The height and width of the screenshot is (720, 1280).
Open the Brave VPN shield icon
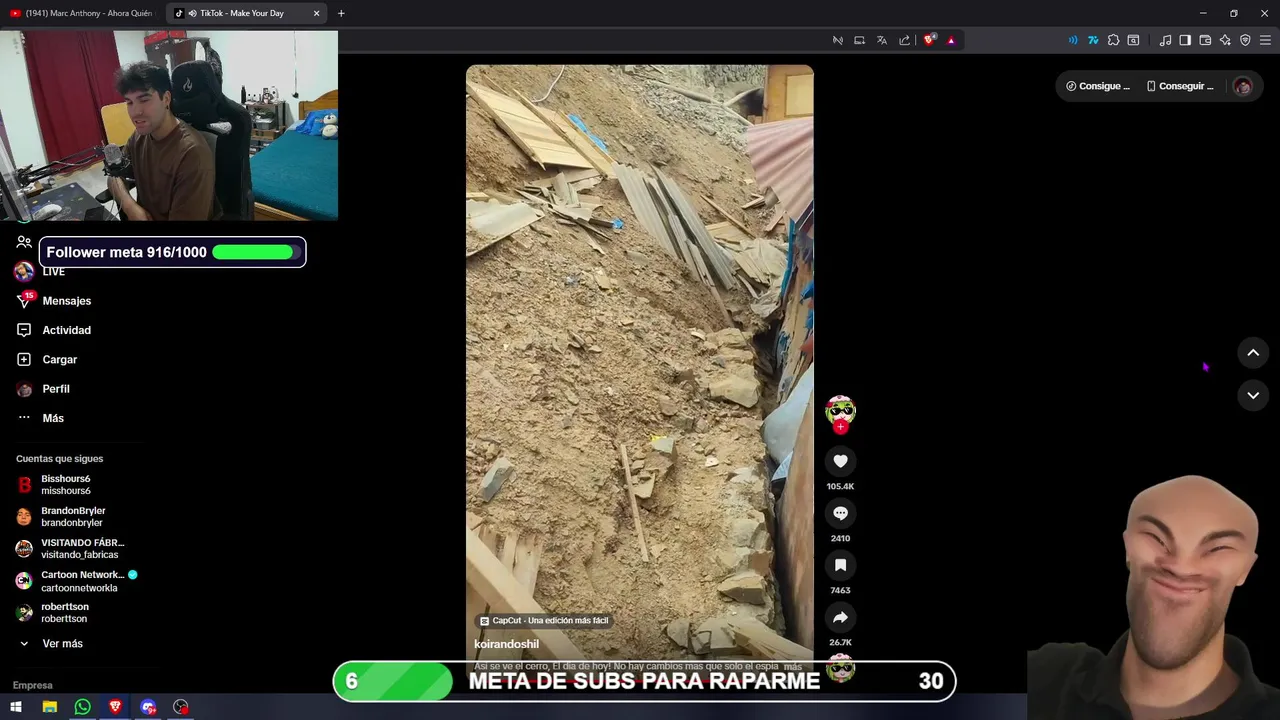[1245, 40]
